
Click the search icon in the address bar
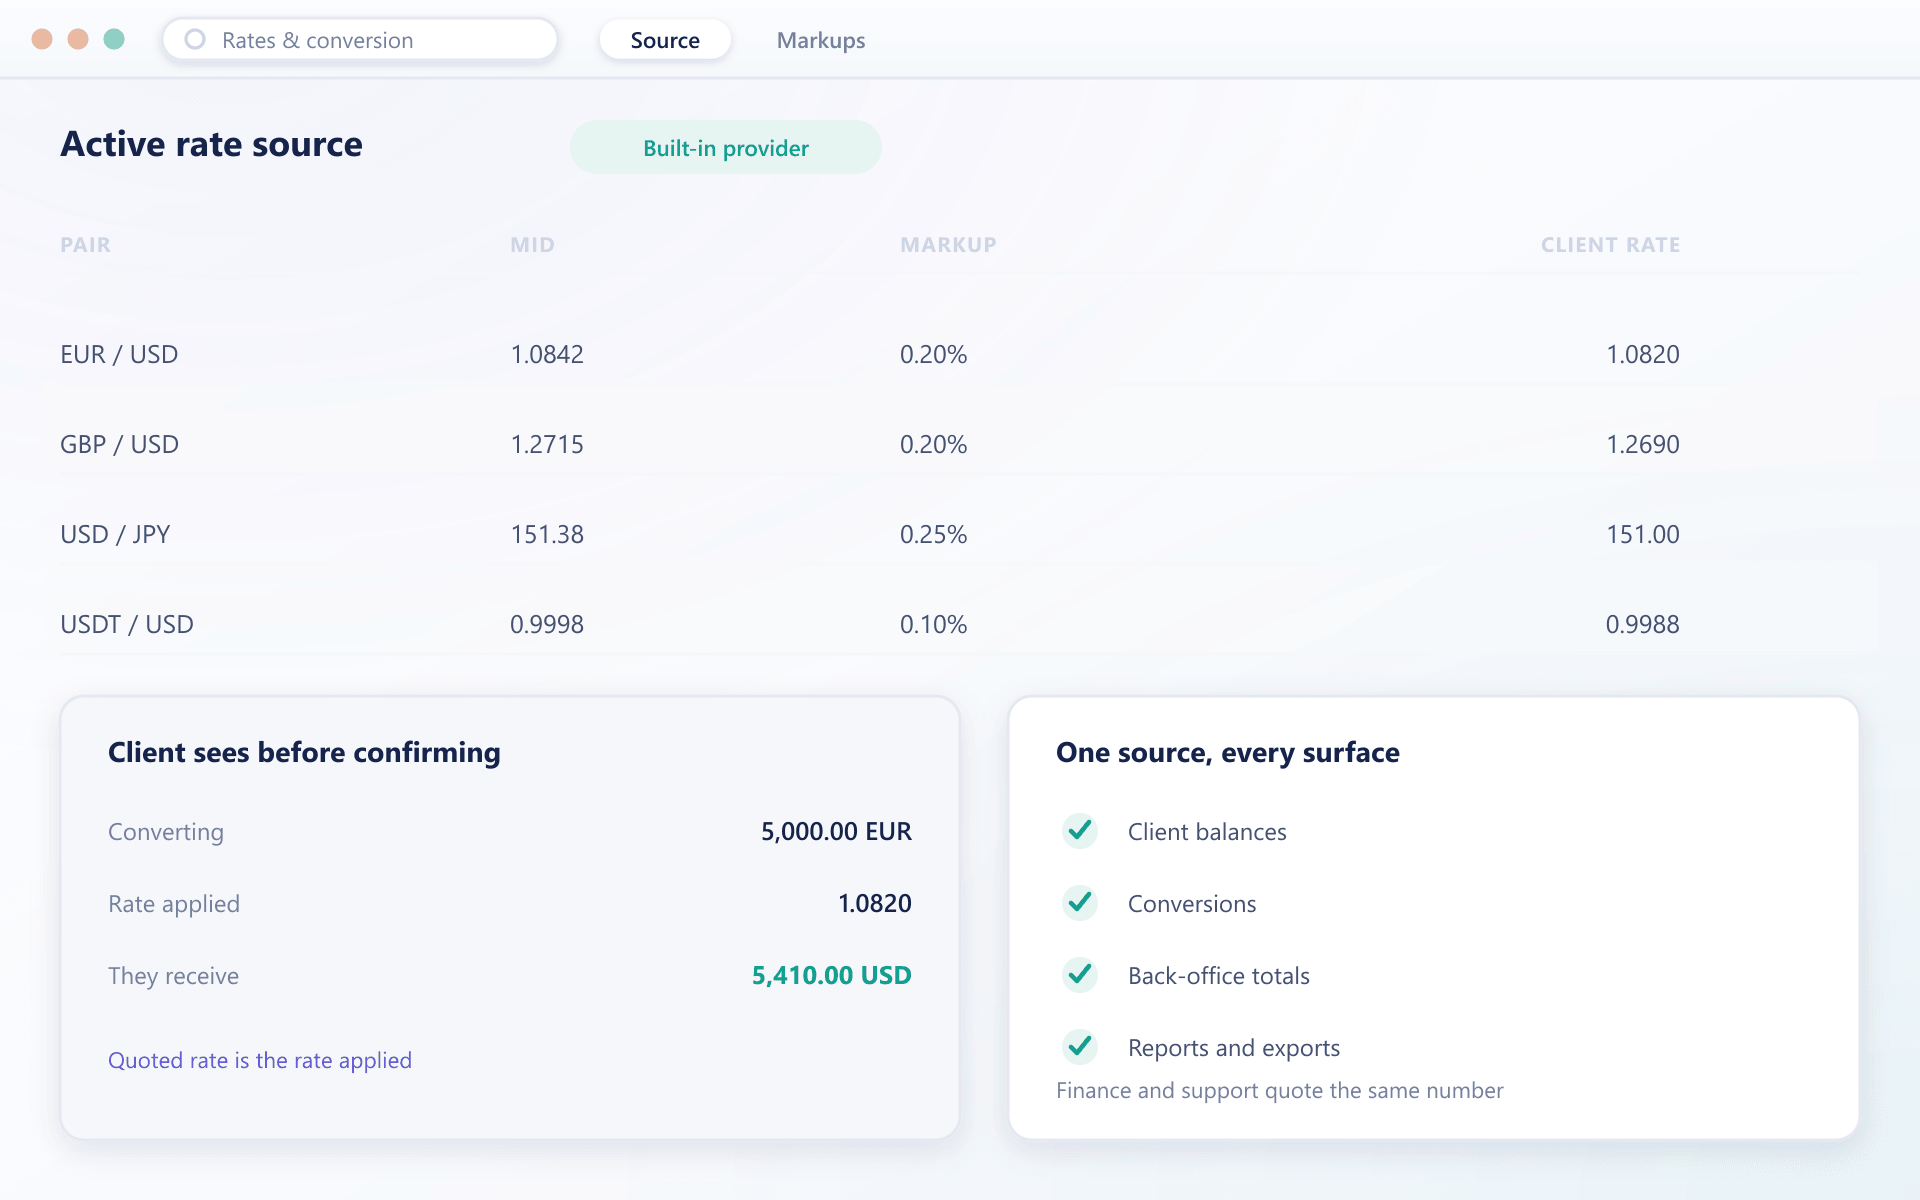click(x=195, y=39)
